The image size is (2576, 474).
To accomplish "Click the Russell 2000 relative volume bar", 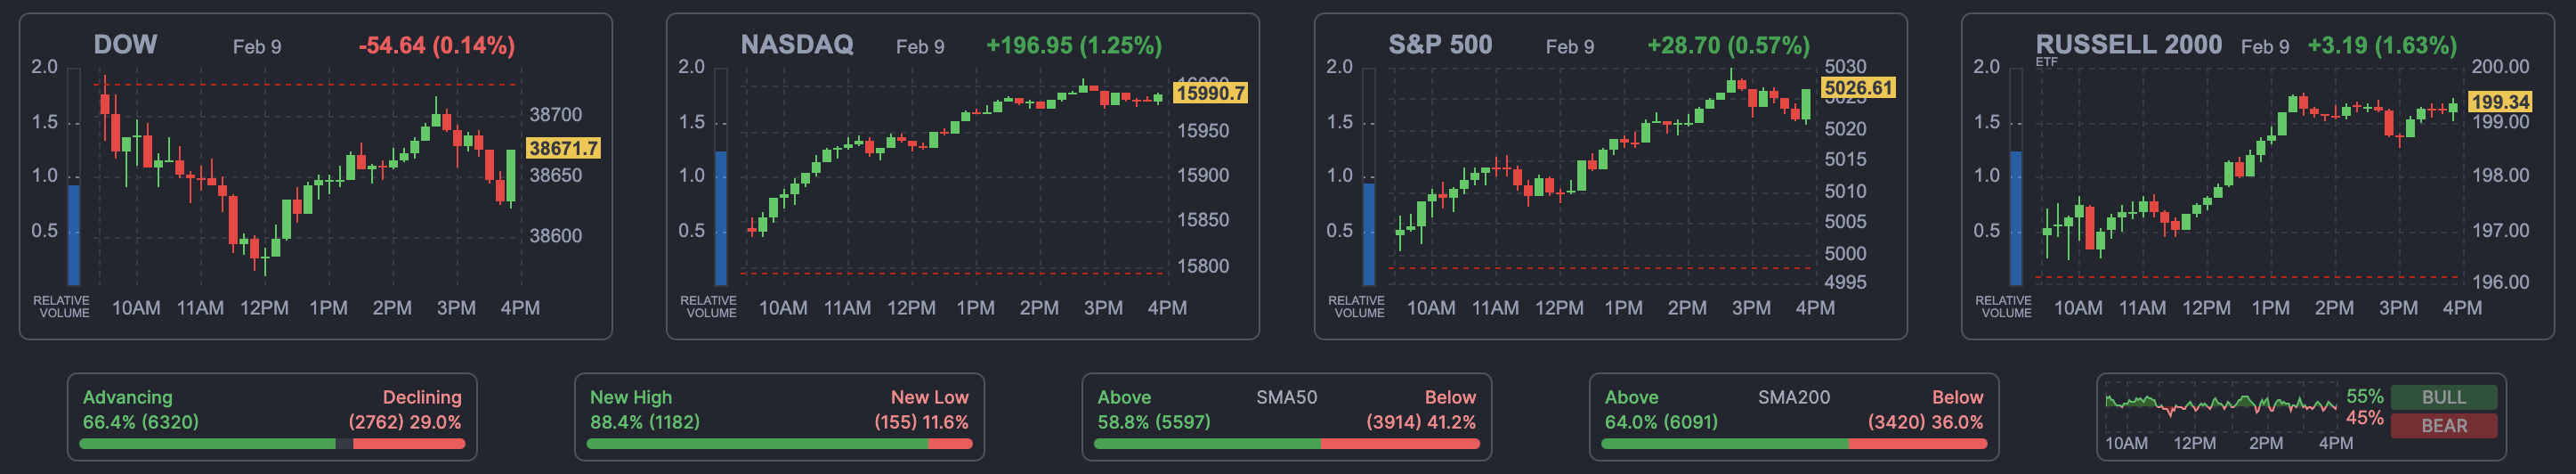I will pyautogui.click(x=2016, y=177).
